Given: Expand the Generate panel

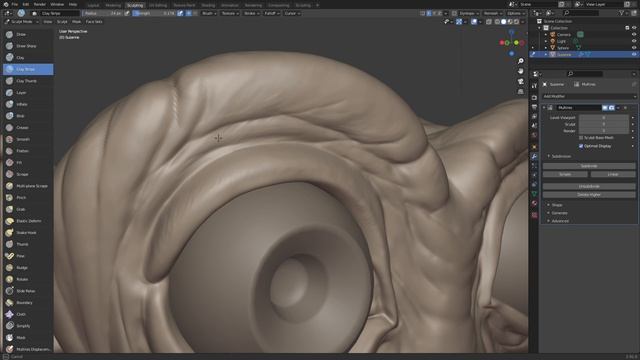Looking at the screenshot, I should coord(559,213).
